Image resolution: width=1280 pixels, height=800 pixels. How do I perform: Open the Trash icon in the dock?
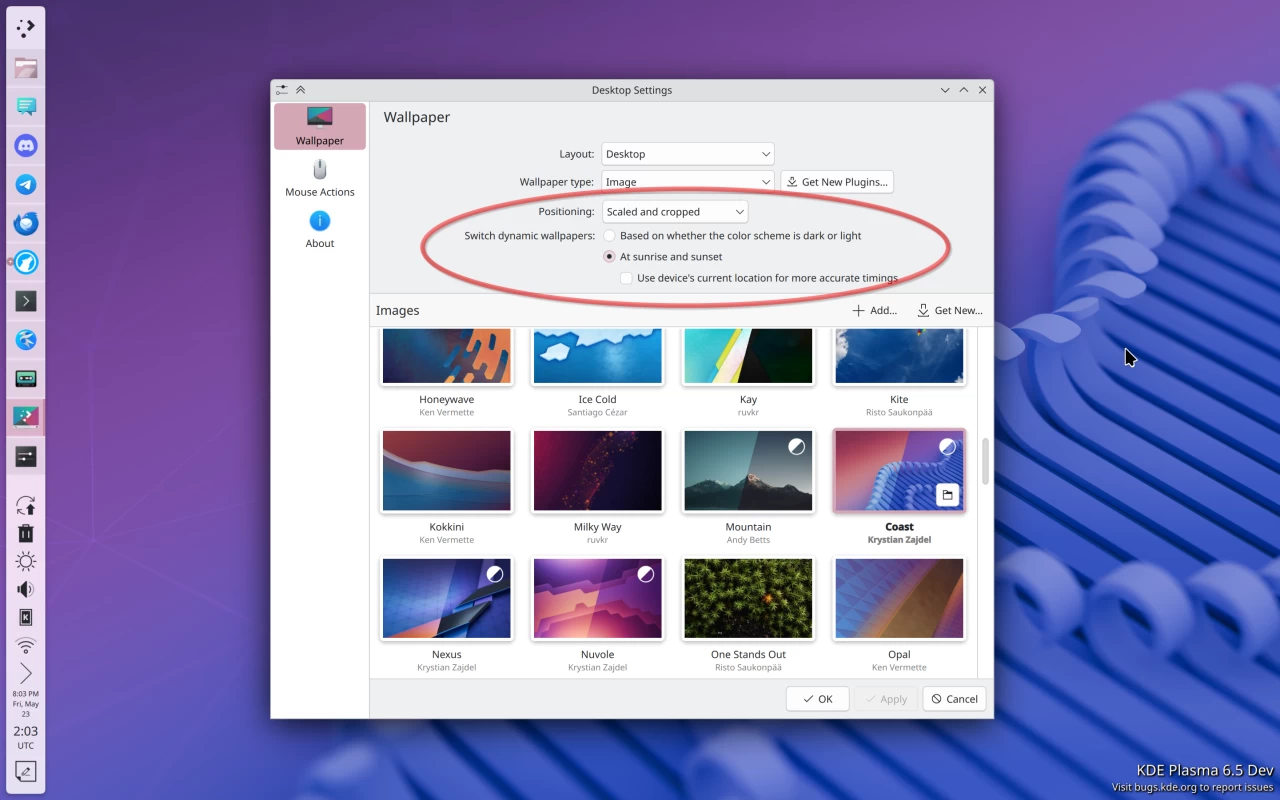coord(25,533)
